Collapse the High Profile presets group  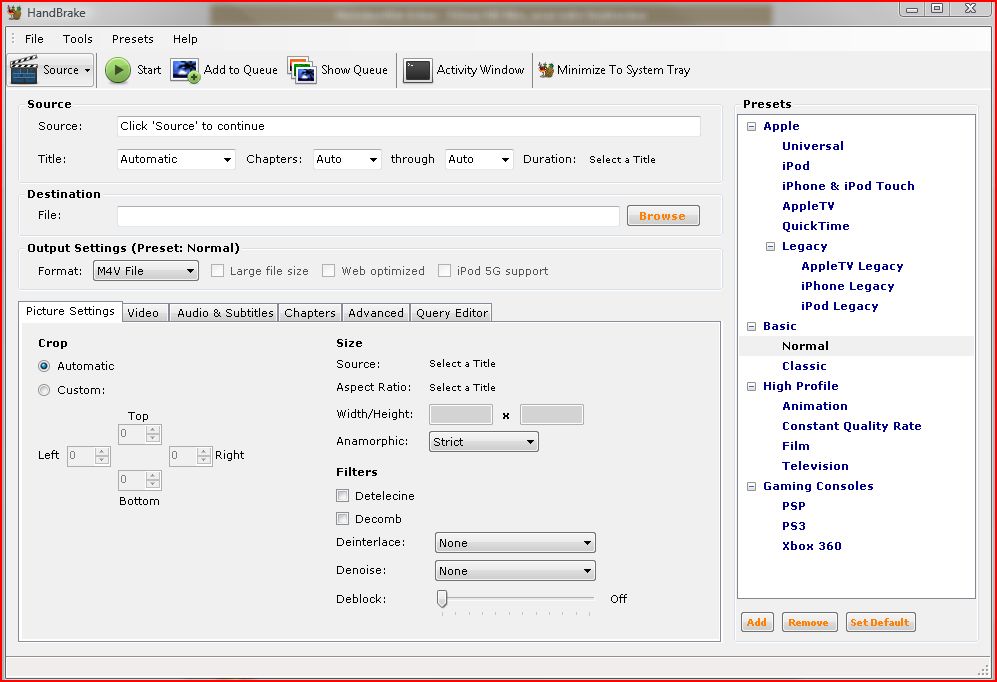tap(752, 386)
